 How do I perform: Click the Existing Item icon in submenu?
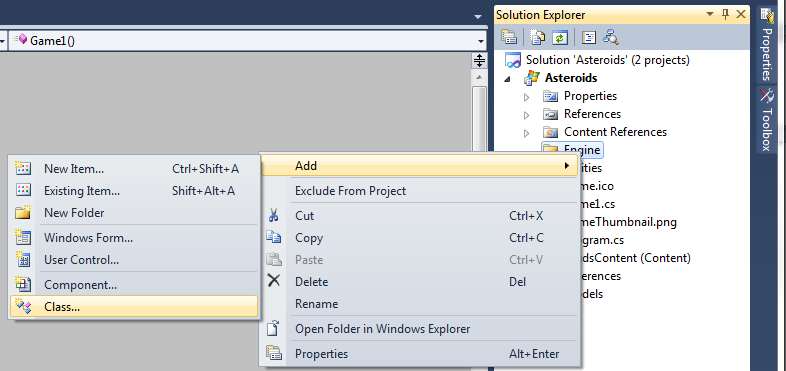[23, 190]
